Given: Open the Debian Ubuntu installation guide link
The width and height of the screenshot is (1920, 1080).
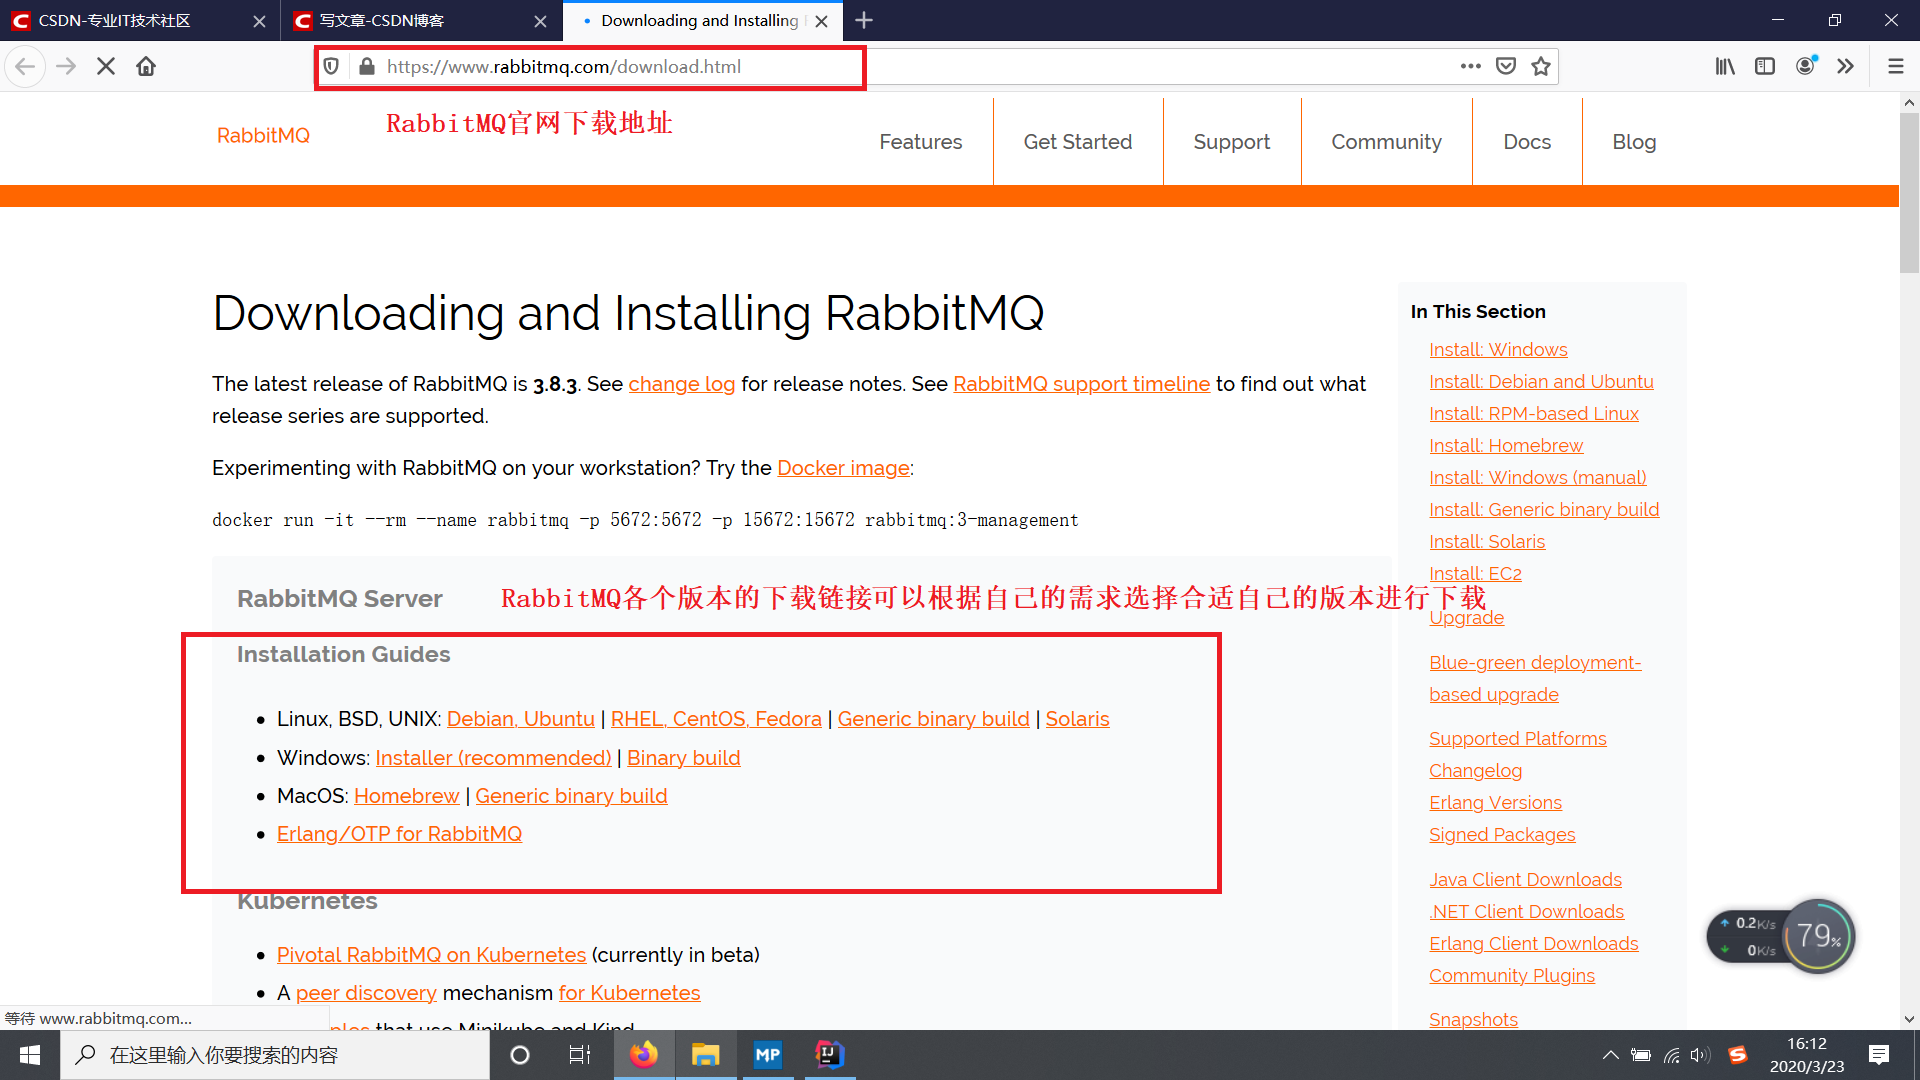Looking at the screenshot, I should (520, 719).
